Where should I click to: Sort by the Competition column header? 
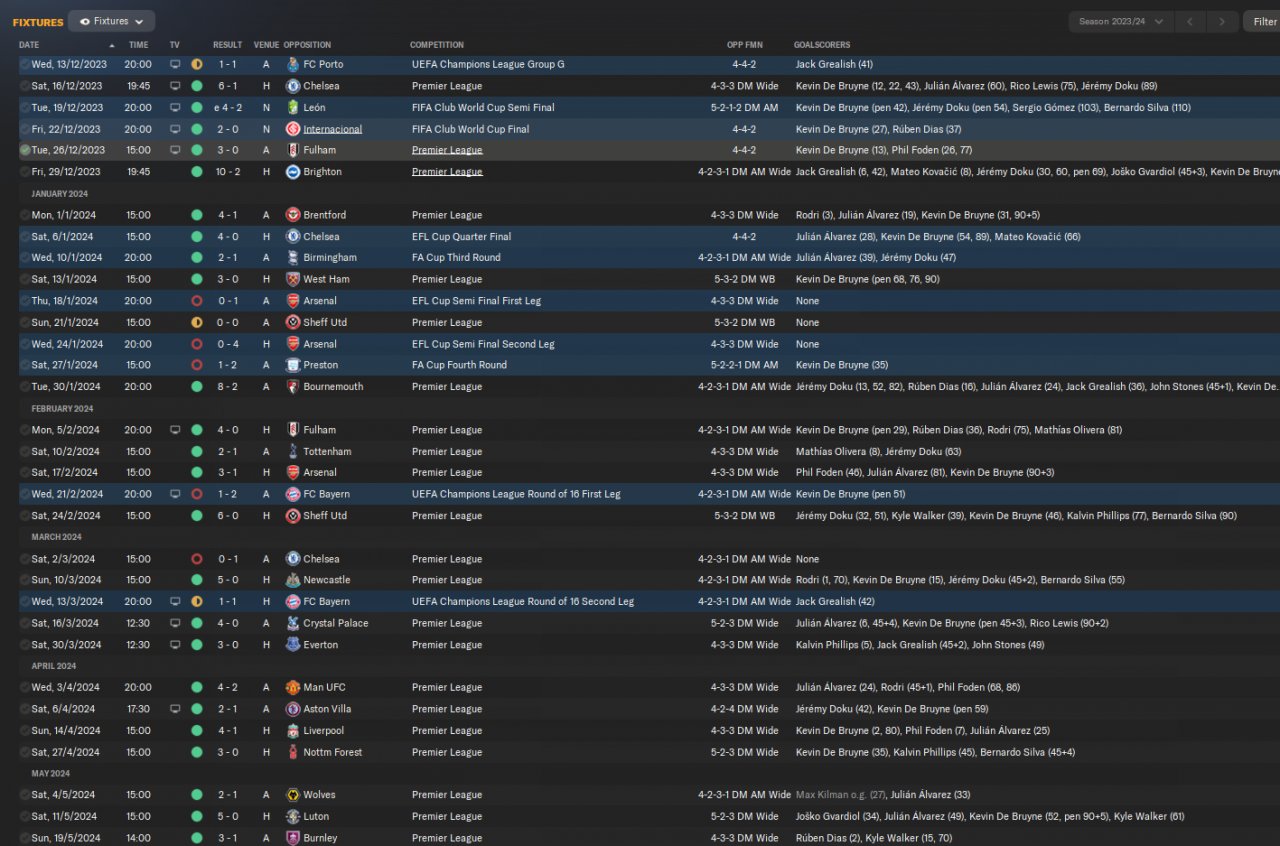pos(437,45)
